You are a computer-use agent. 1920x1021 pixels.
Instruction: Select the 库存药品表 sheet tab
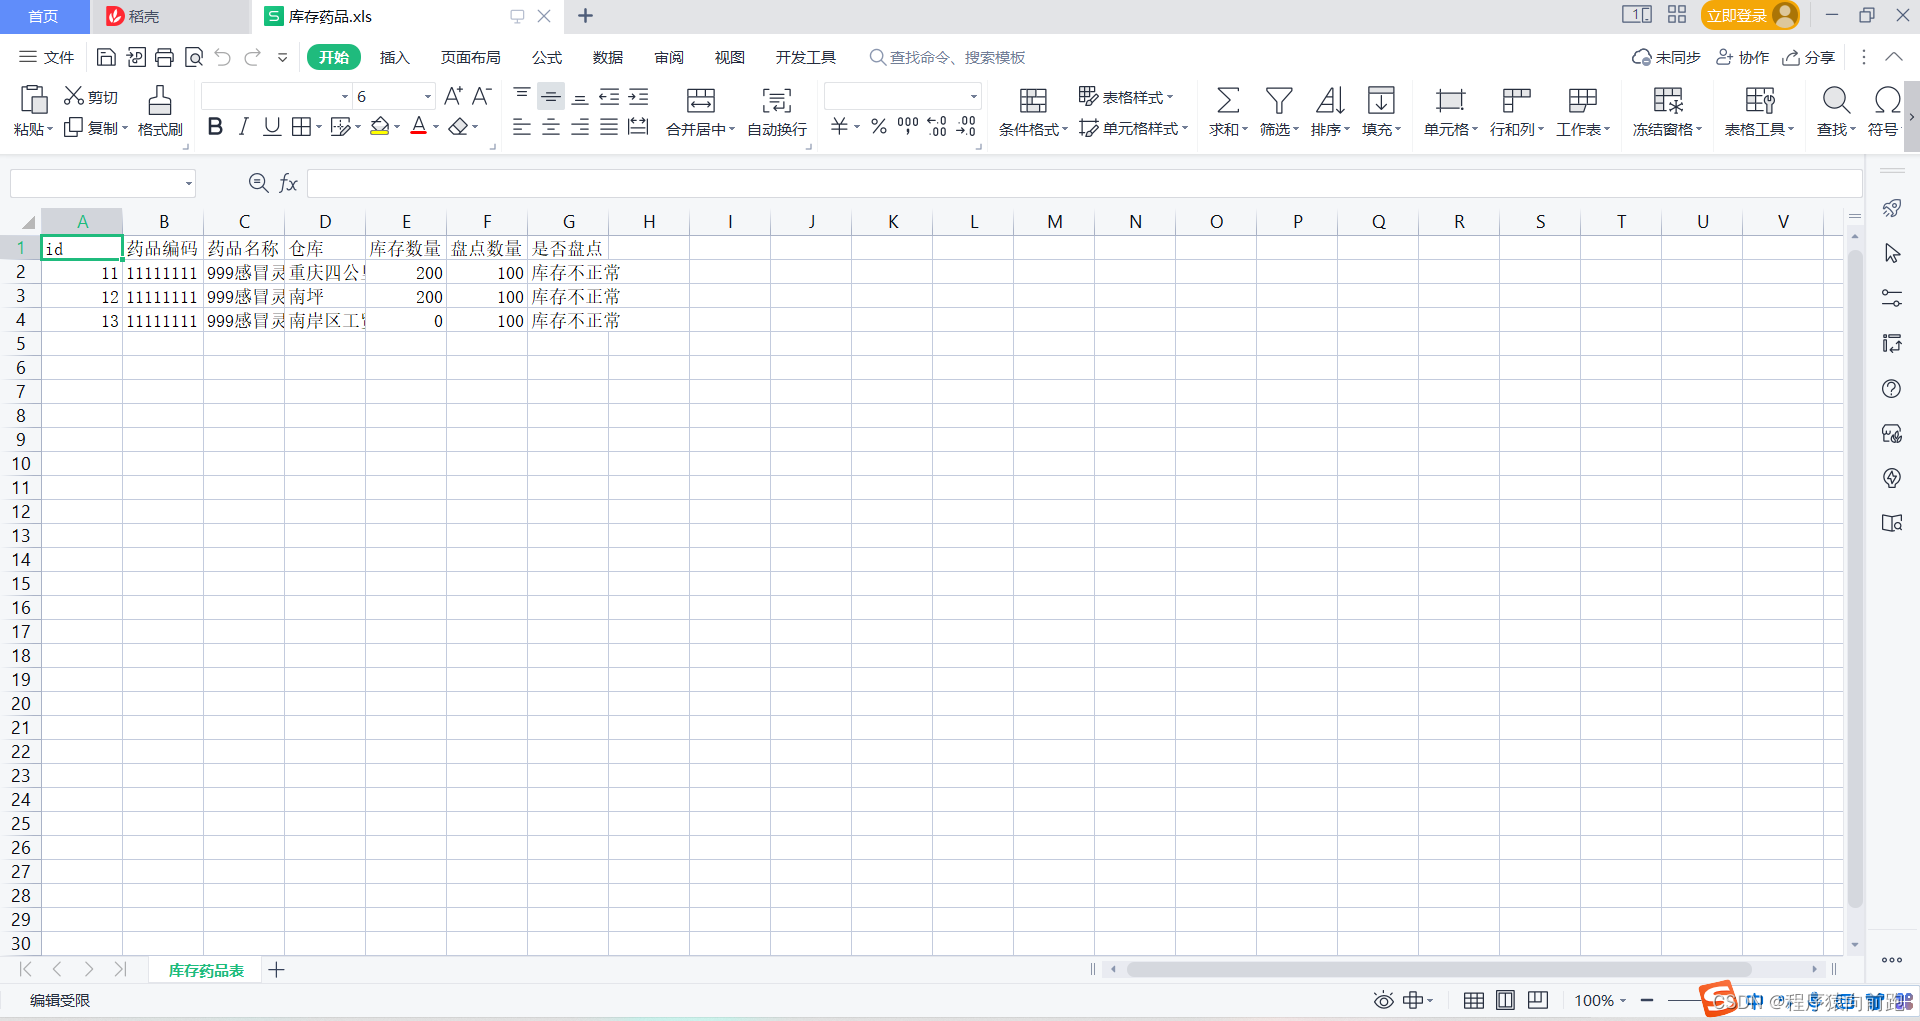[206, 970]
